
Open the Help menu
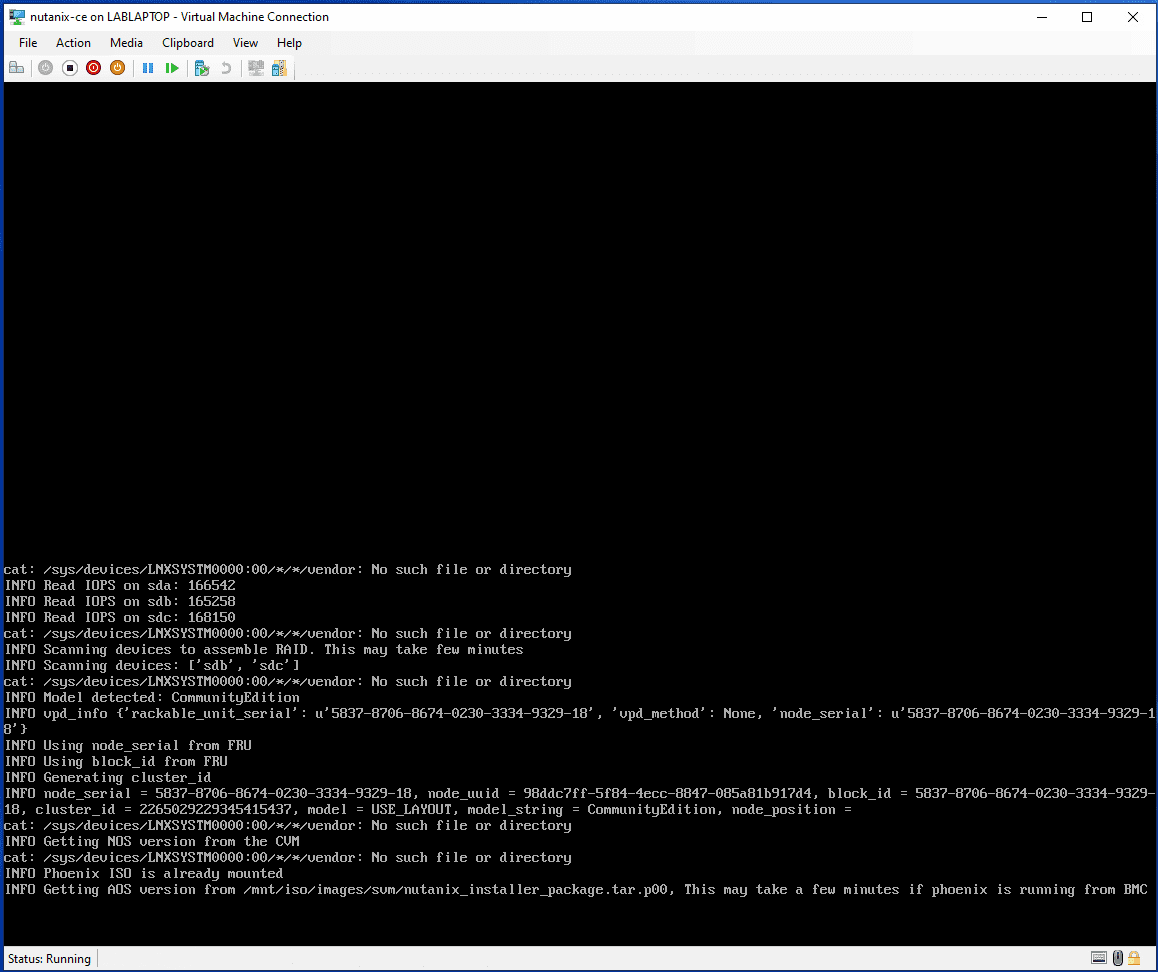click(289, 43)
